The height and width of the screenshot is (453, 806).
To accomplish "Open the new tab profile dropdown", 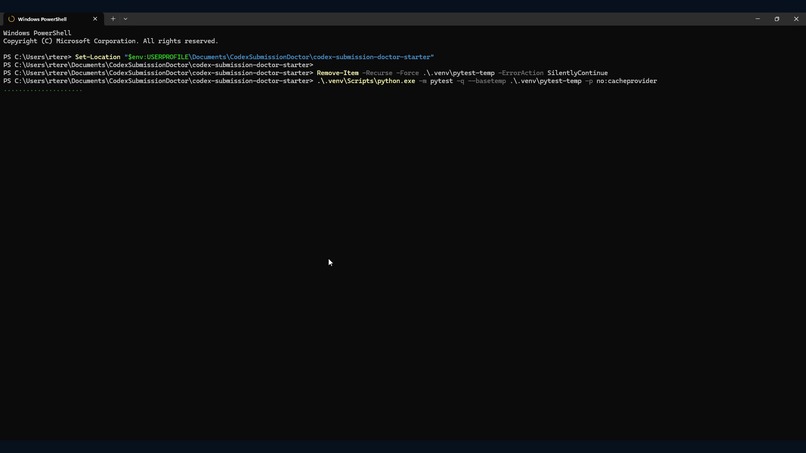I will [x=125, y=19].
